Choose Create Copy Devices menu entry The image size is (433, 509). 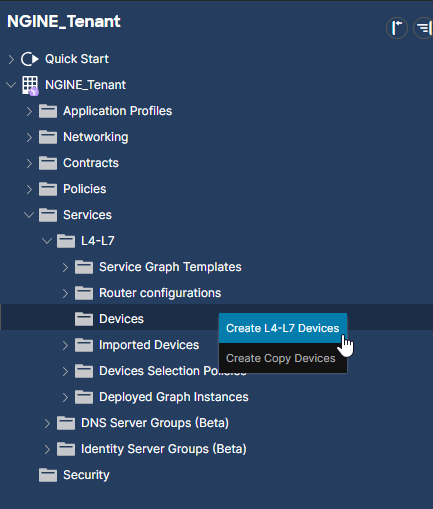click(283, 358)
